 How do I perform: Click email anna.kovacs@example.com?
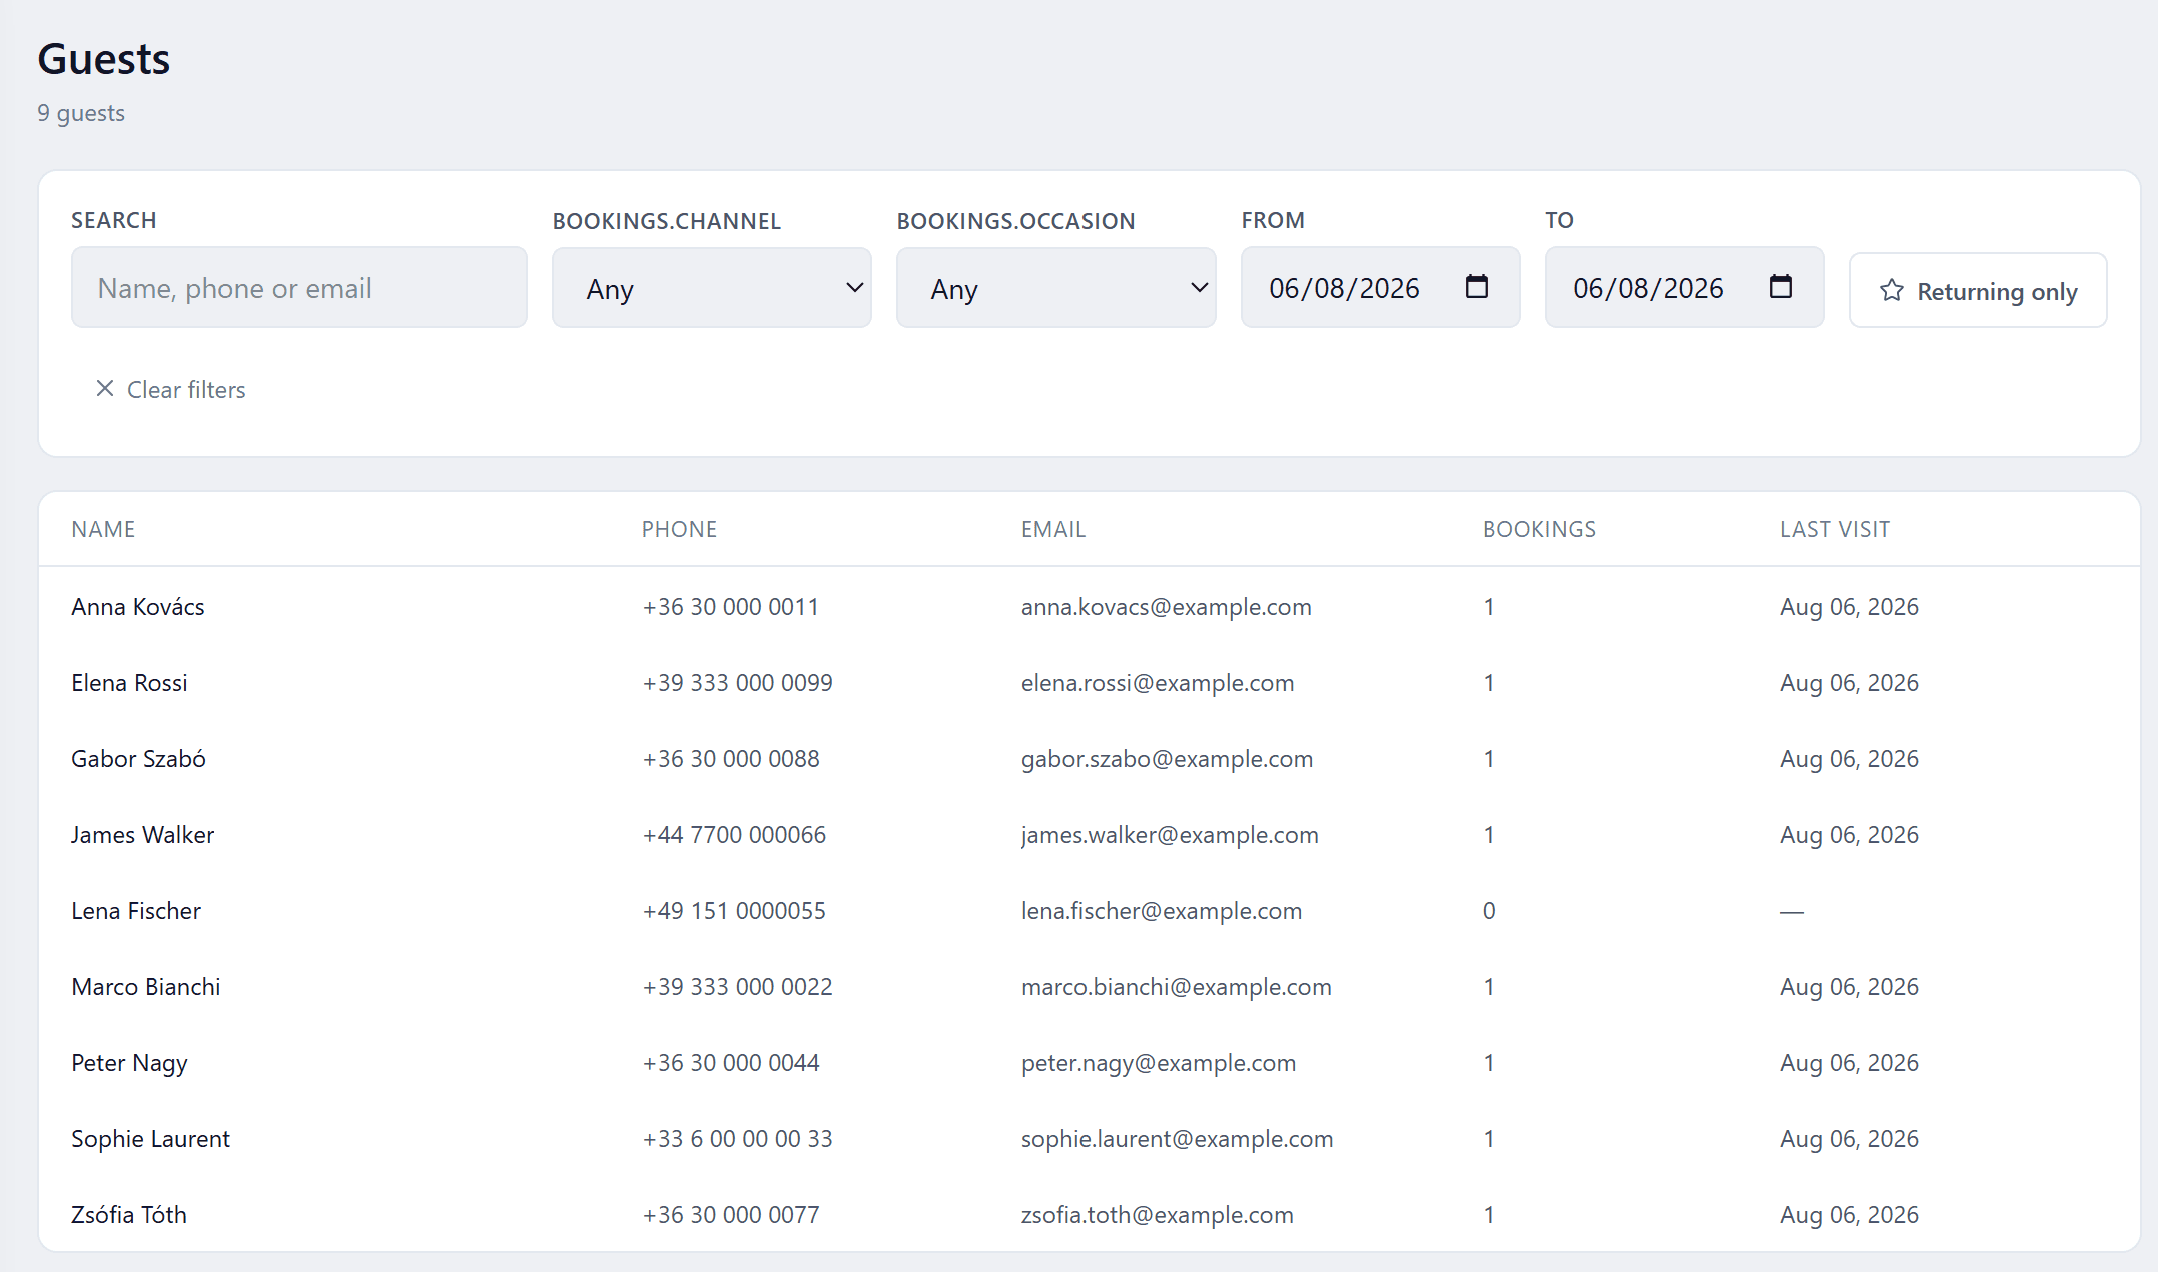click(1166, 607)
